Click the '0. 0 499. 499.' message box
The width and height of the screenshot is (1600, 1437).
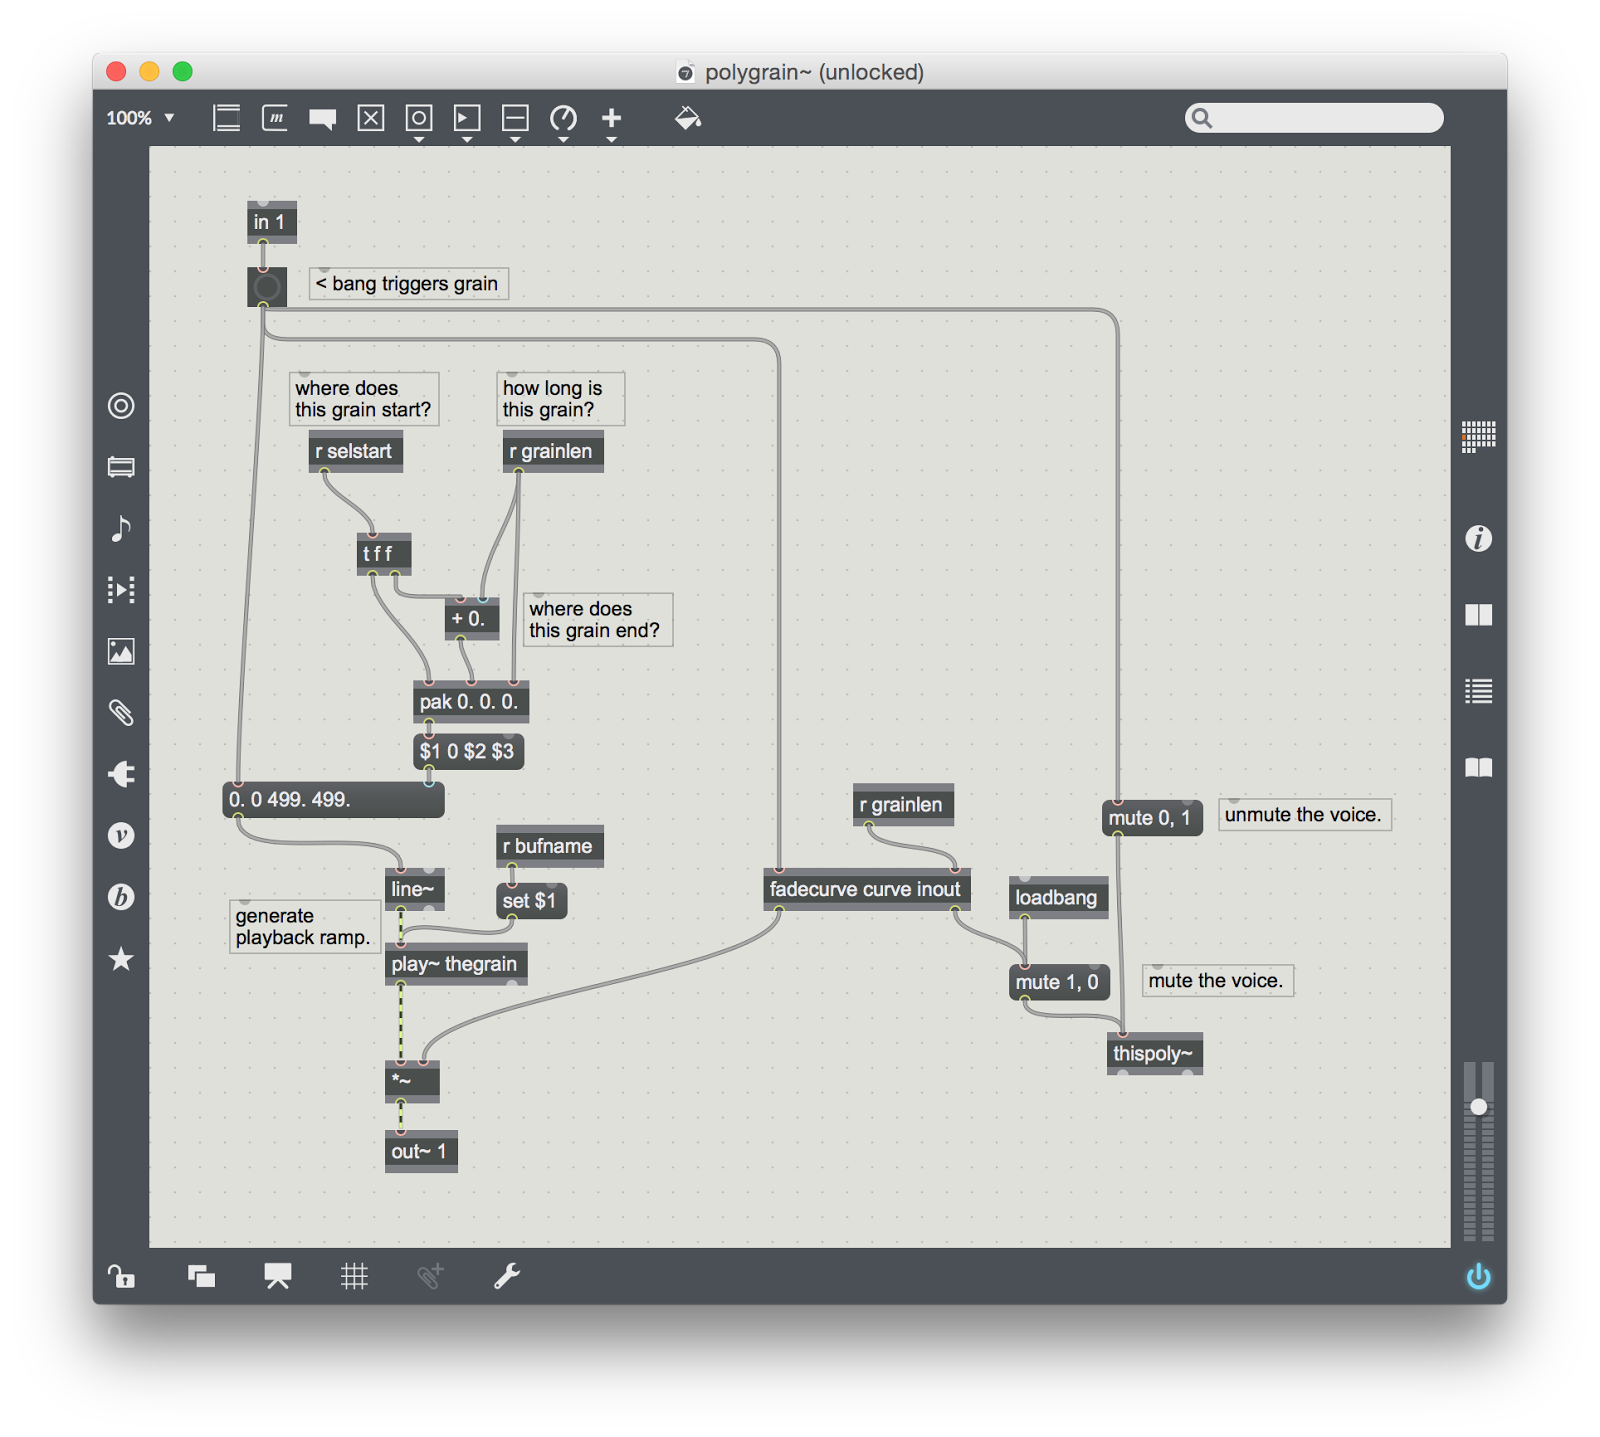(333, 800)
